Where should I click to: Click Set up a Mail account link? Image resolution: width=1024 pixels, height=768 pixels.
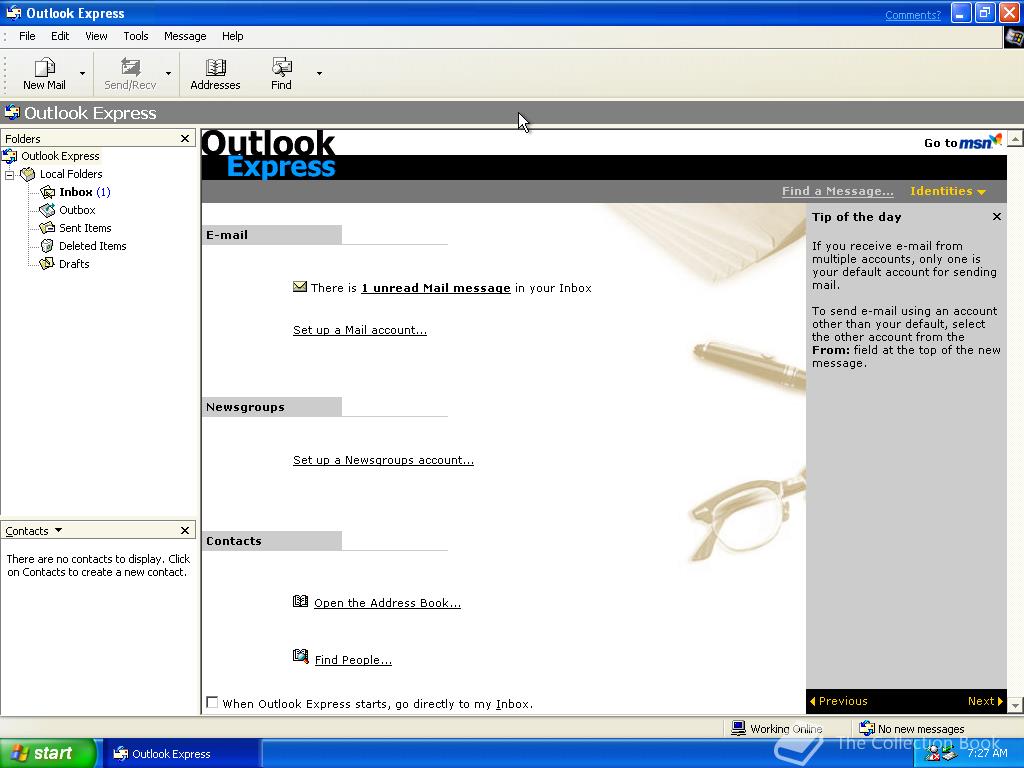point(360,330)
